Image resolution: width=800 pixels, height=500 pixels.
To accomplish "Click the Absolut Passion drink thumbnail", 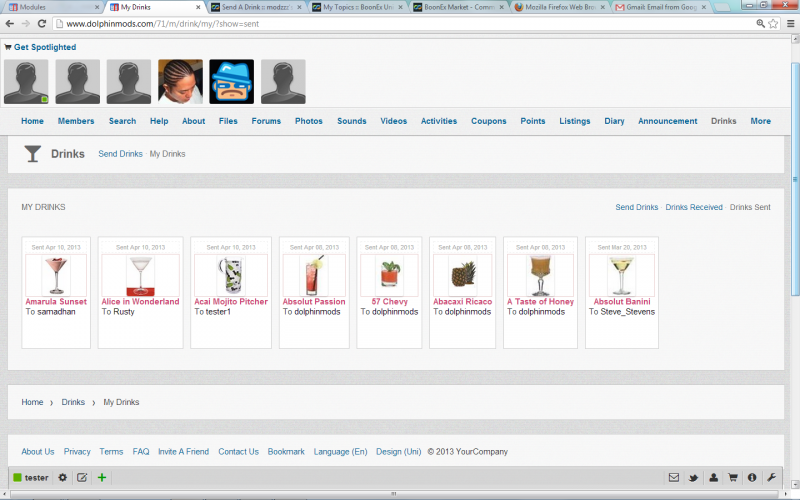I will pos(314,275).
